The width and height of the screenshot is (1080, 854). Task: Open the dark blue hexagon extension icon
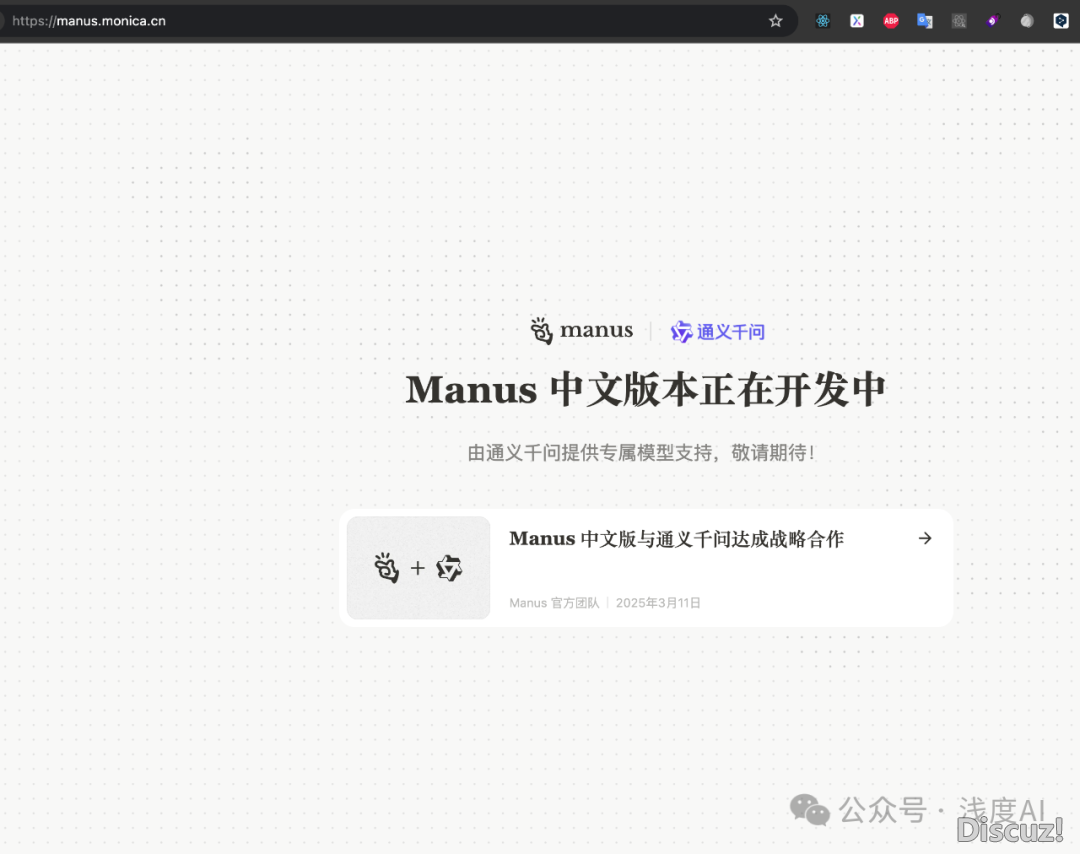click(1061, 21)
